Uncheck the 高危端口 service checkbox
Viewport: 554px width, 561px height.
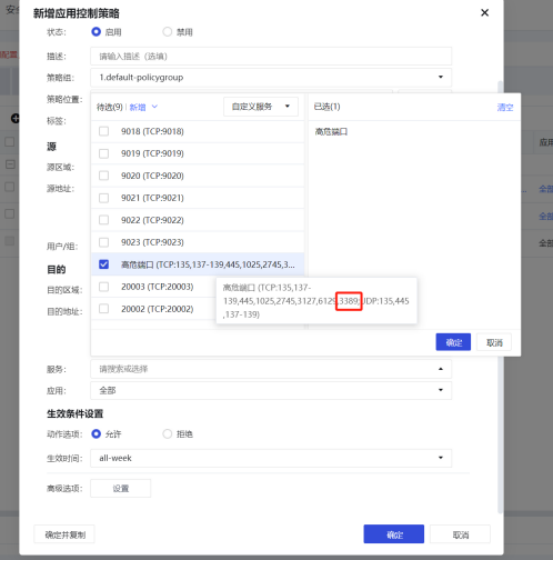tap(104, 264)
